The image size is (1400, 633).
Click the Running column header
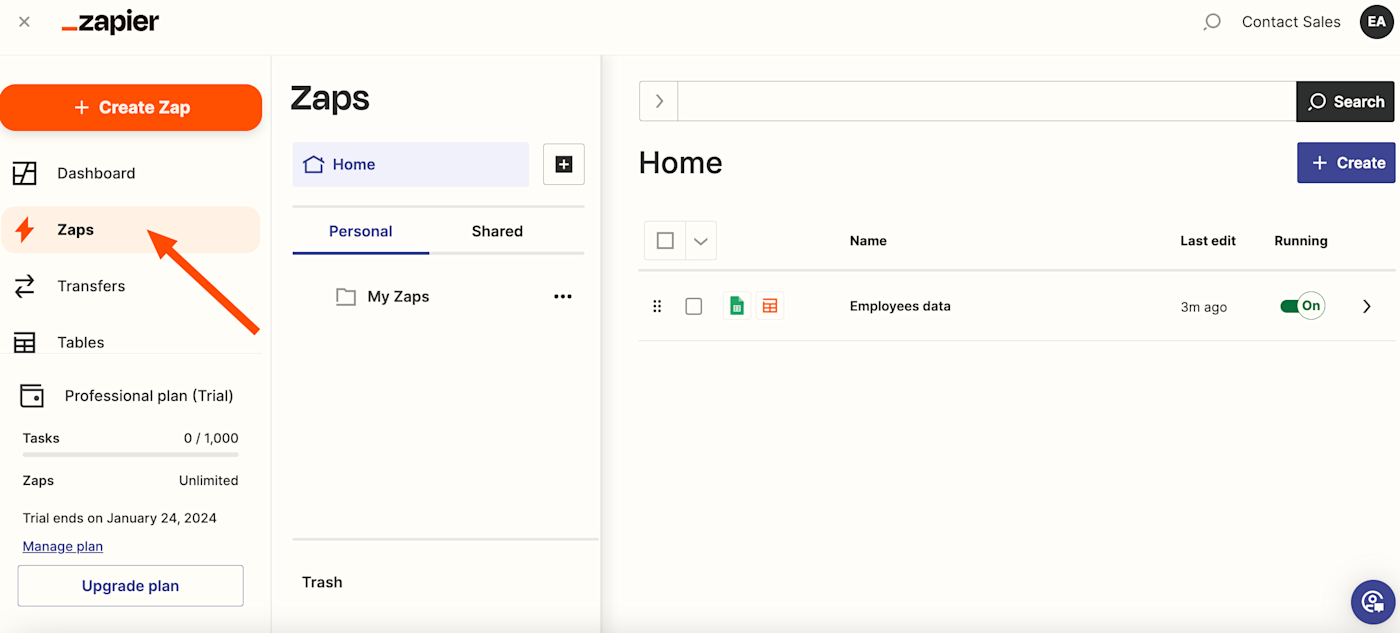click(x=1301, y=241)
